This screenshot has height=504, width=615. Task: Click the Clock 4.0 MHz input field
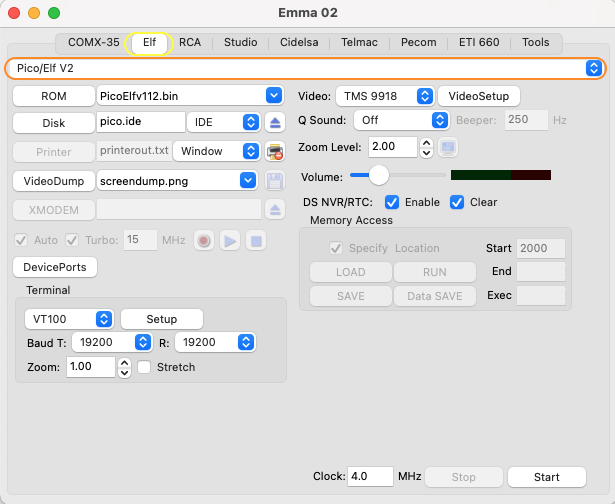pyautogui.click(x=370, y=477)
